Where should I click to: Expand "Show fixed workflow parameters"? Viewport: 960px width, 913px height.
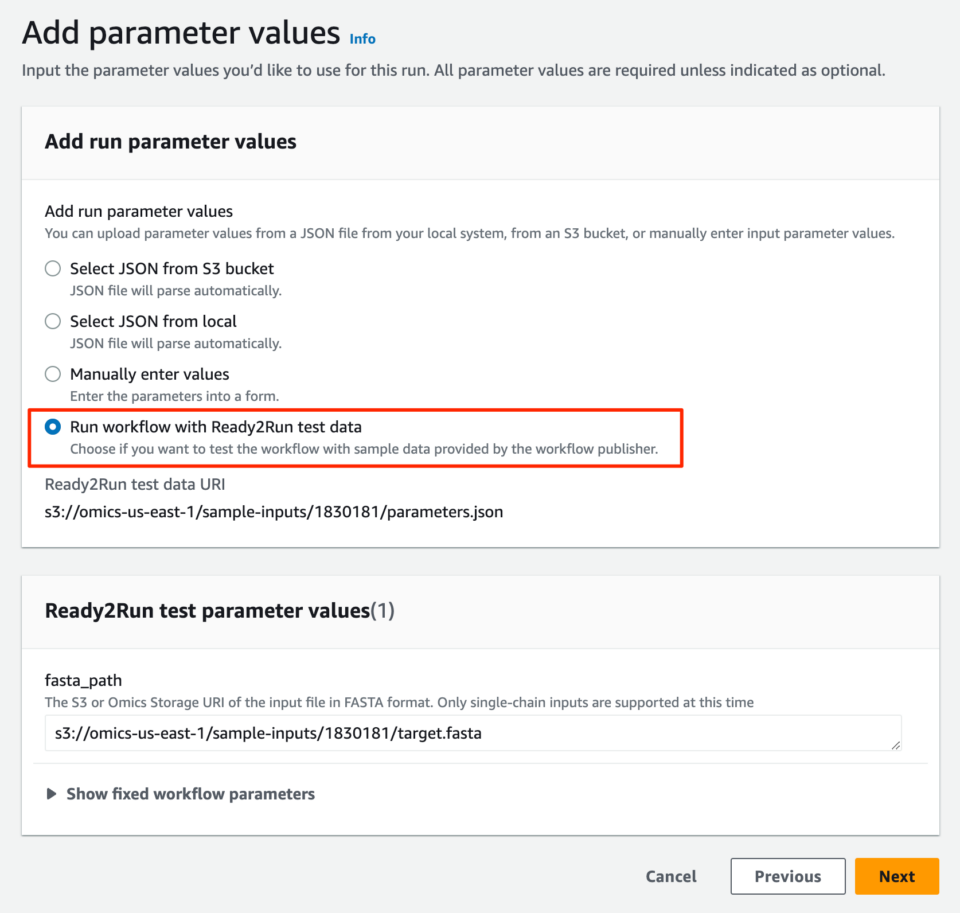[190, 793]
